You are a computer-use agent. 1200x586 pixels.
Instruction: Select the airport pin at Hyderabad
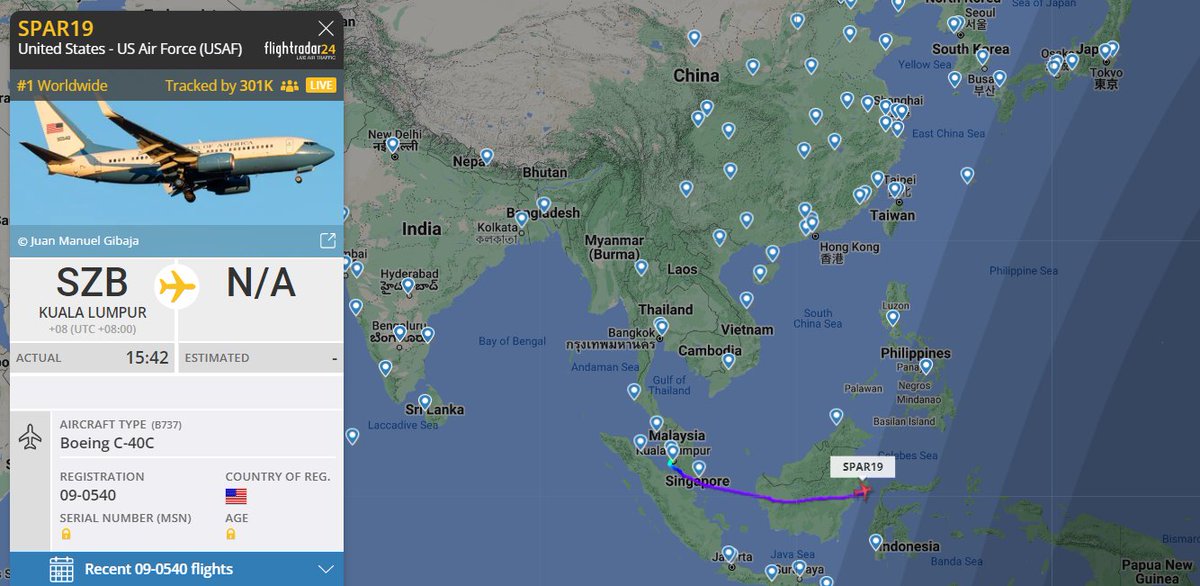point(407,288)
